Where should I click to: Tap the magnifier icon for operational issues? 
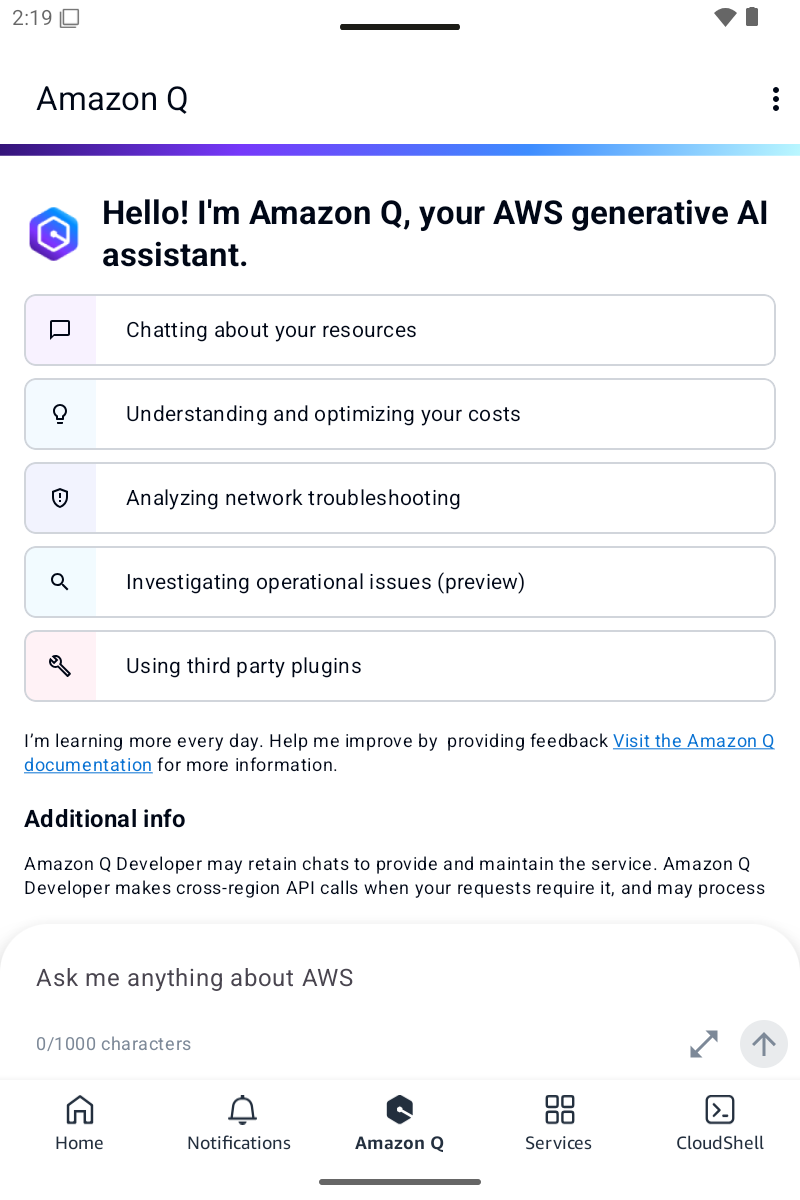[x=60, y=582]
